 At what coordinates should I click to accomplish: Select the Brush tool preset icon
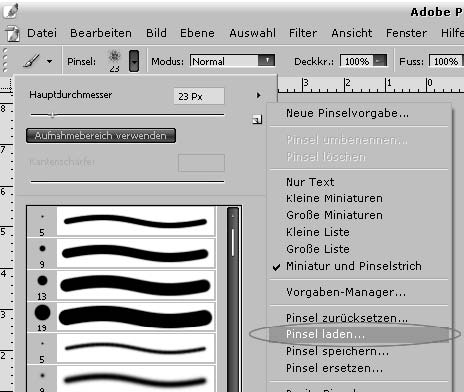(x=31, y=61)
